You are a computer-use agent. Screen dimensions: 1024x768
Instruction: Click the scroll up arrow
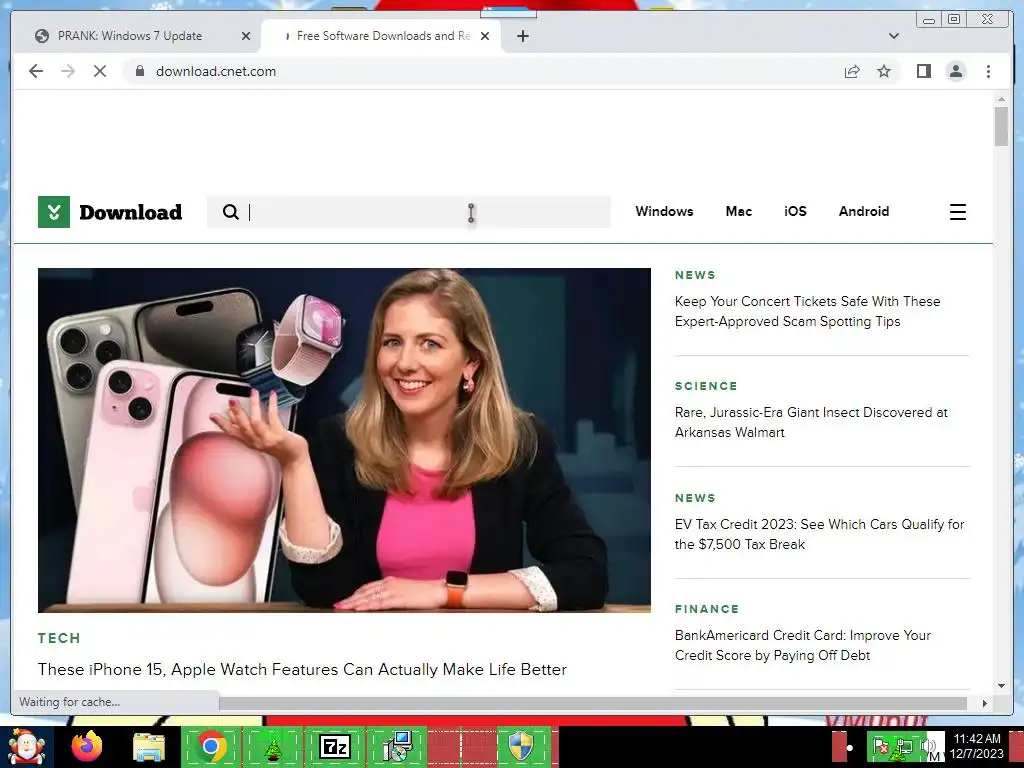tap(1001, 99)
